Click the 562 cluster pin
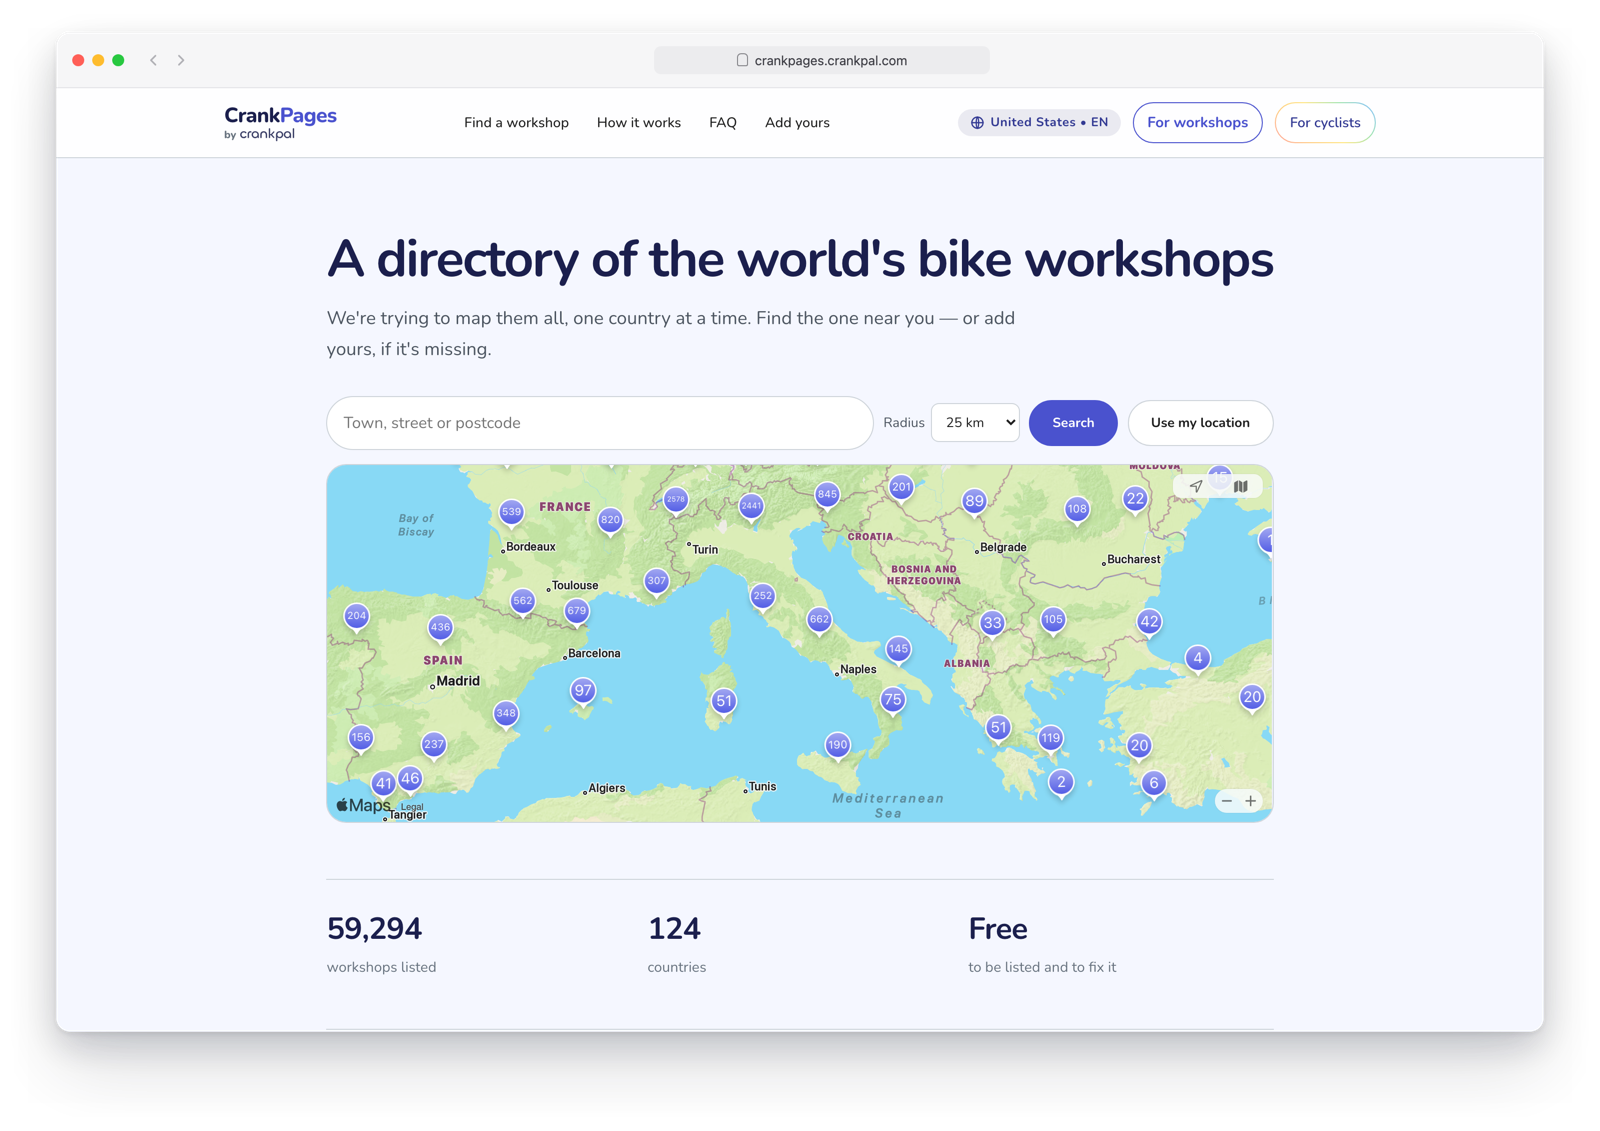 522,601
